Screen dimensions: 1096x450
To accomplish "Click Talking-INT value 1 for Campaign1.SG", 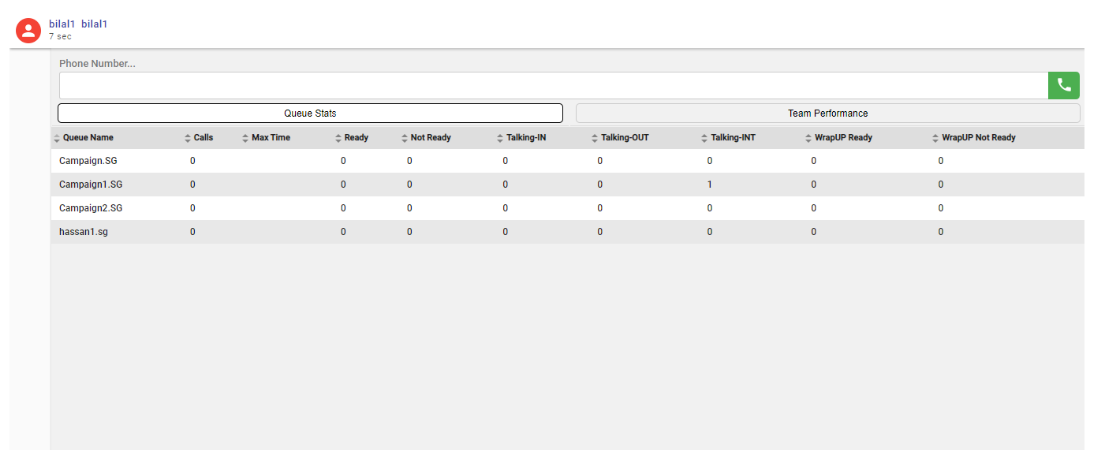I will [710, 184].
